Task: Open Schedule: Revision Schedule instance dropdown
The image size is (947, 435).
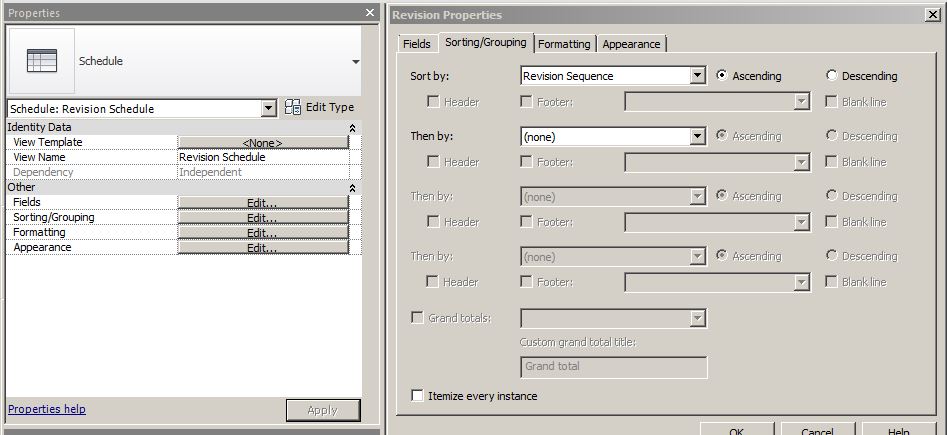Action: coord(268,108)
